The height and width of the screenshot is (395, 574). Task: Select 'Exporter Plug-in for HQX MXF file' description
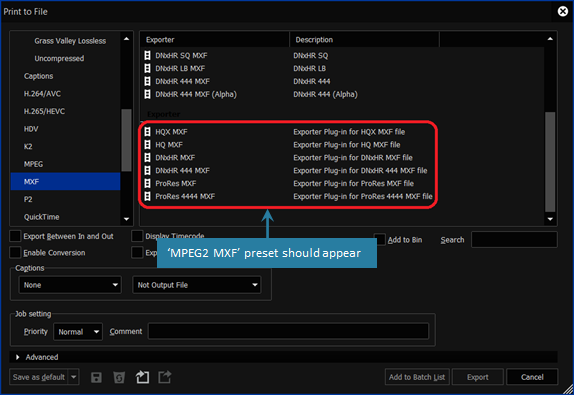click(x=349, y=132)
